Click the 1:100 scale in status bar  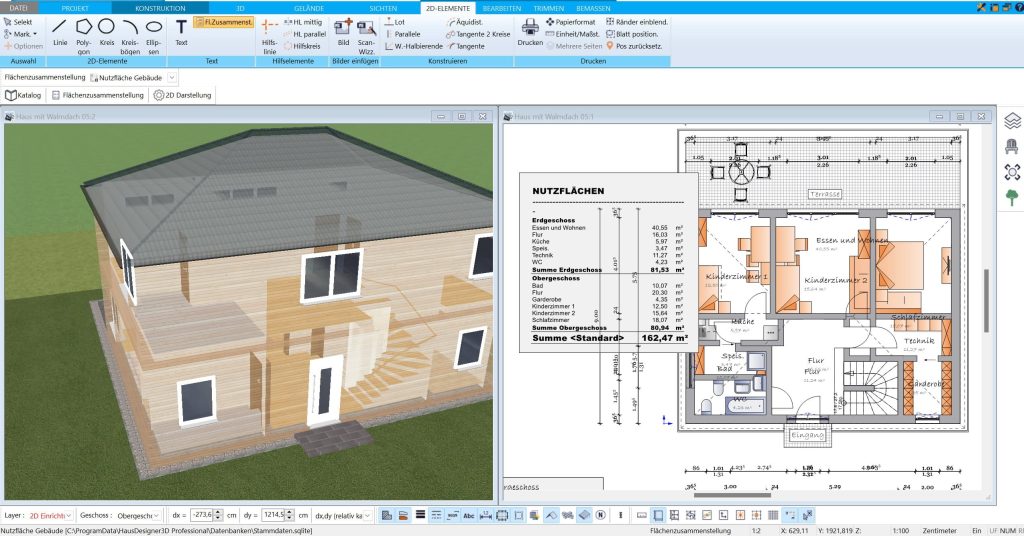tap(901, 531)
